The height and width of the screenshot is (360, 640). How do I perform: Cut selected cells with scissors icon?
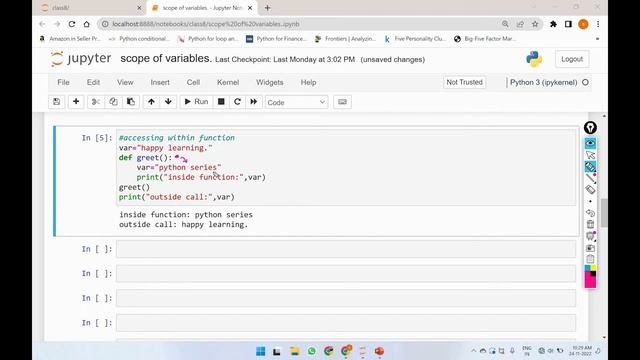click(x=96, y=102)
